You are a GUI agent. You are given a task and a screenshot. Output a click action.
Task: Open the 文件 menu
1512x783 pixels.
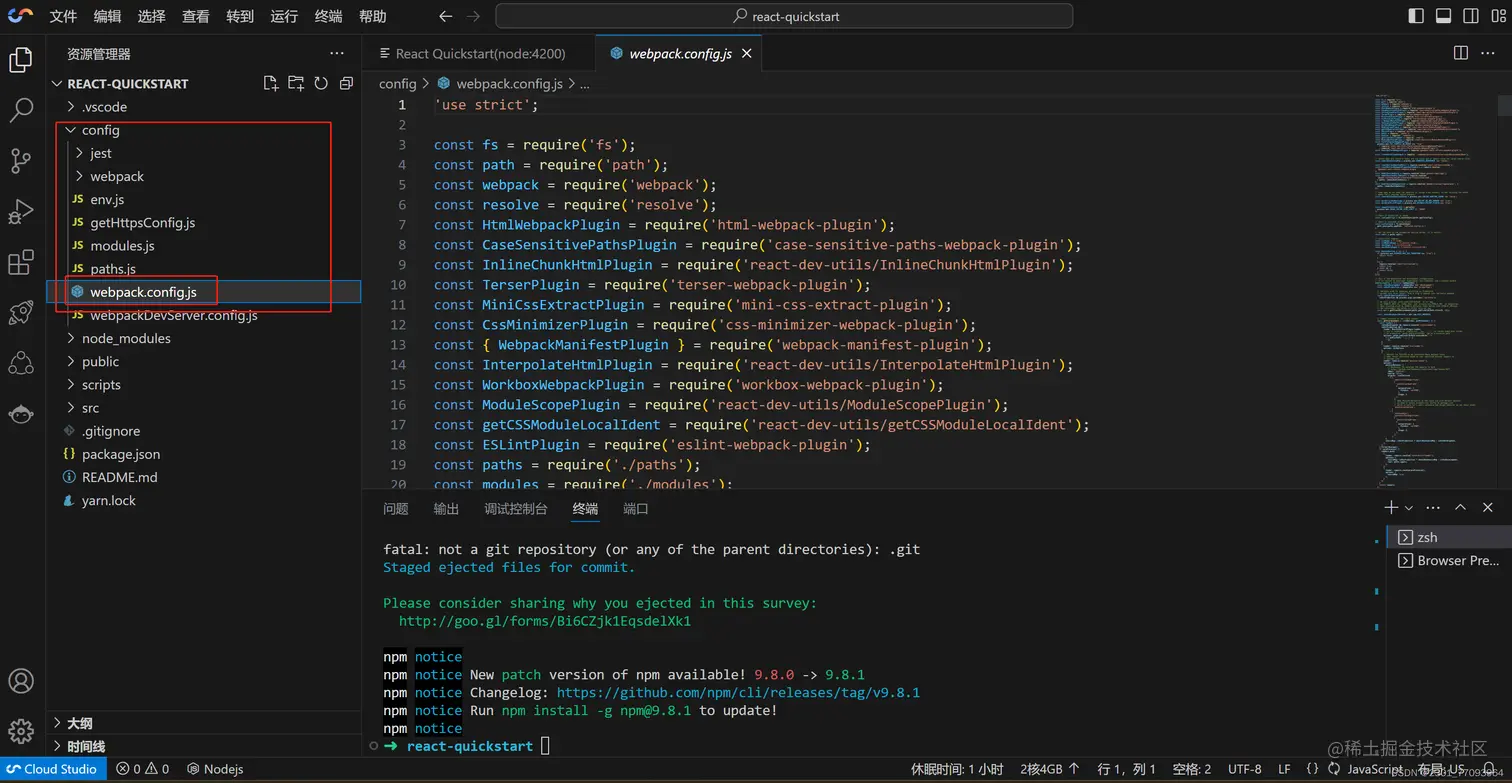[x=63, y=16]
